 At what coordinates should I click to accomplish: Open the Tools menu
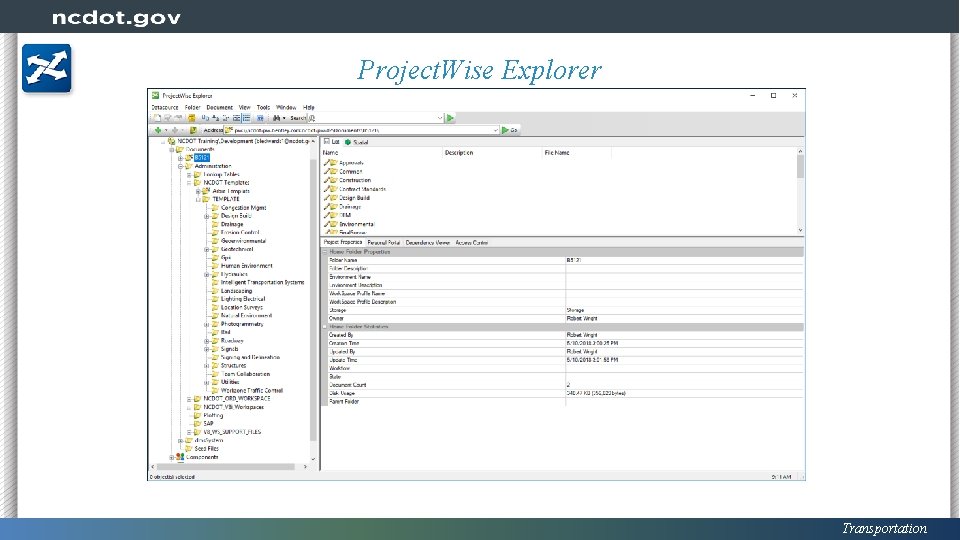(263, 107)
